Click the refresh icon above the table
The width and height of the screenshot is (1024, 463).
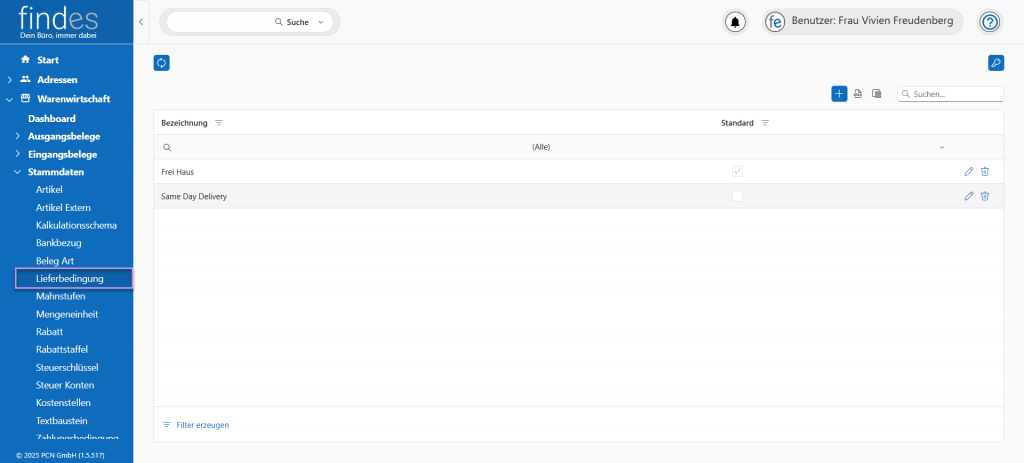click(x=161, y=63)
